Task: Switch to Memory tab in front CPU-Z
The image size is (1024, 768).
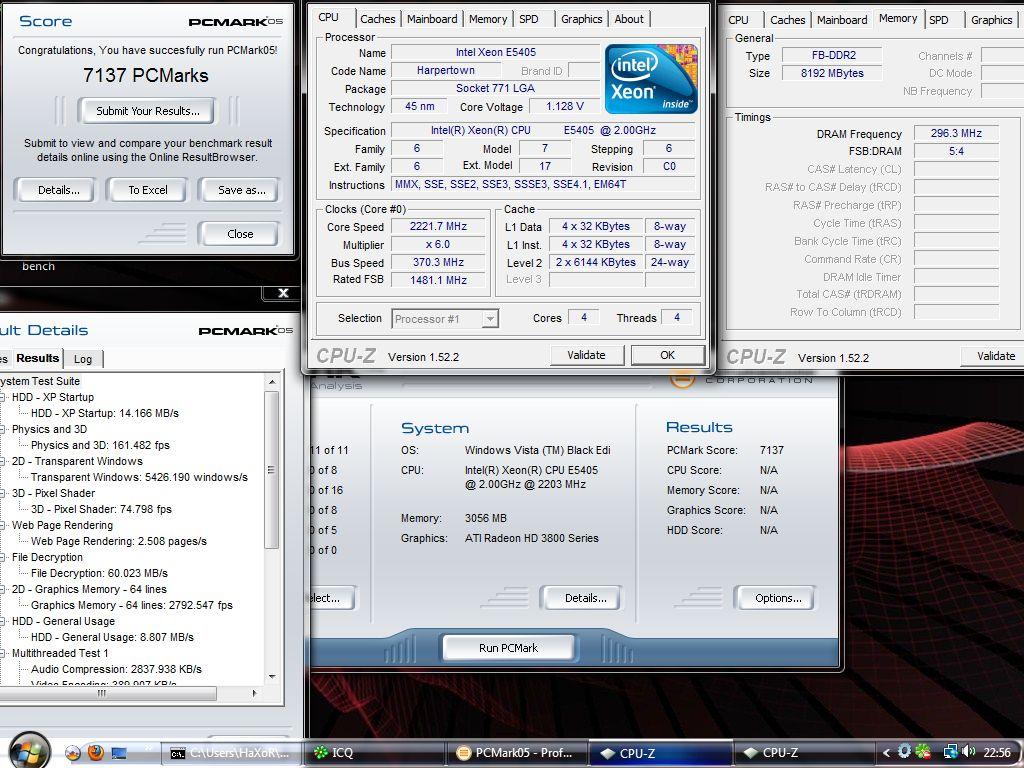Action: point(488,19)
